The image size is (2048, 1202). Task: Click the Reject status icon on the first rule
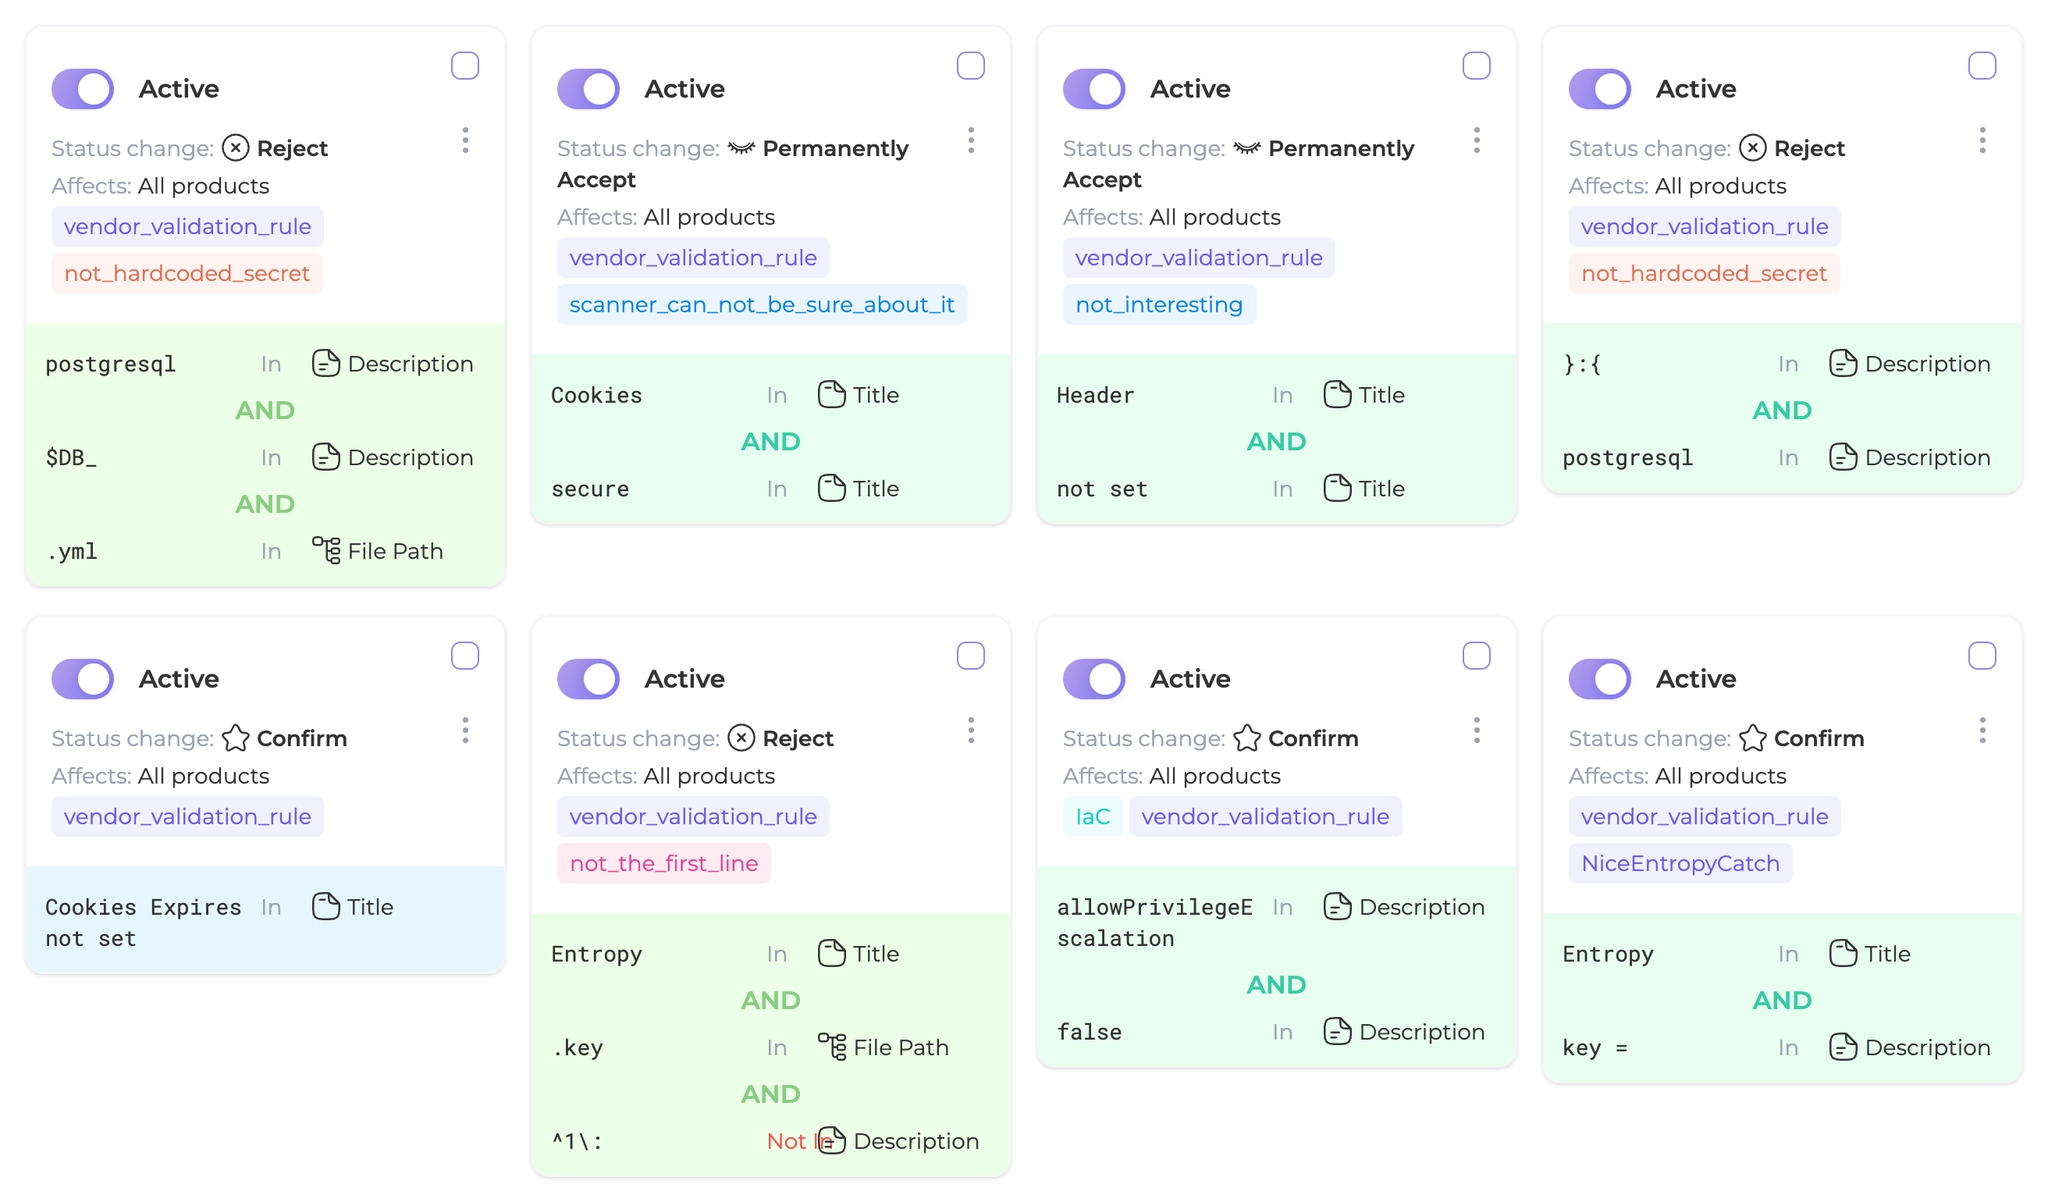click(236, 148)
